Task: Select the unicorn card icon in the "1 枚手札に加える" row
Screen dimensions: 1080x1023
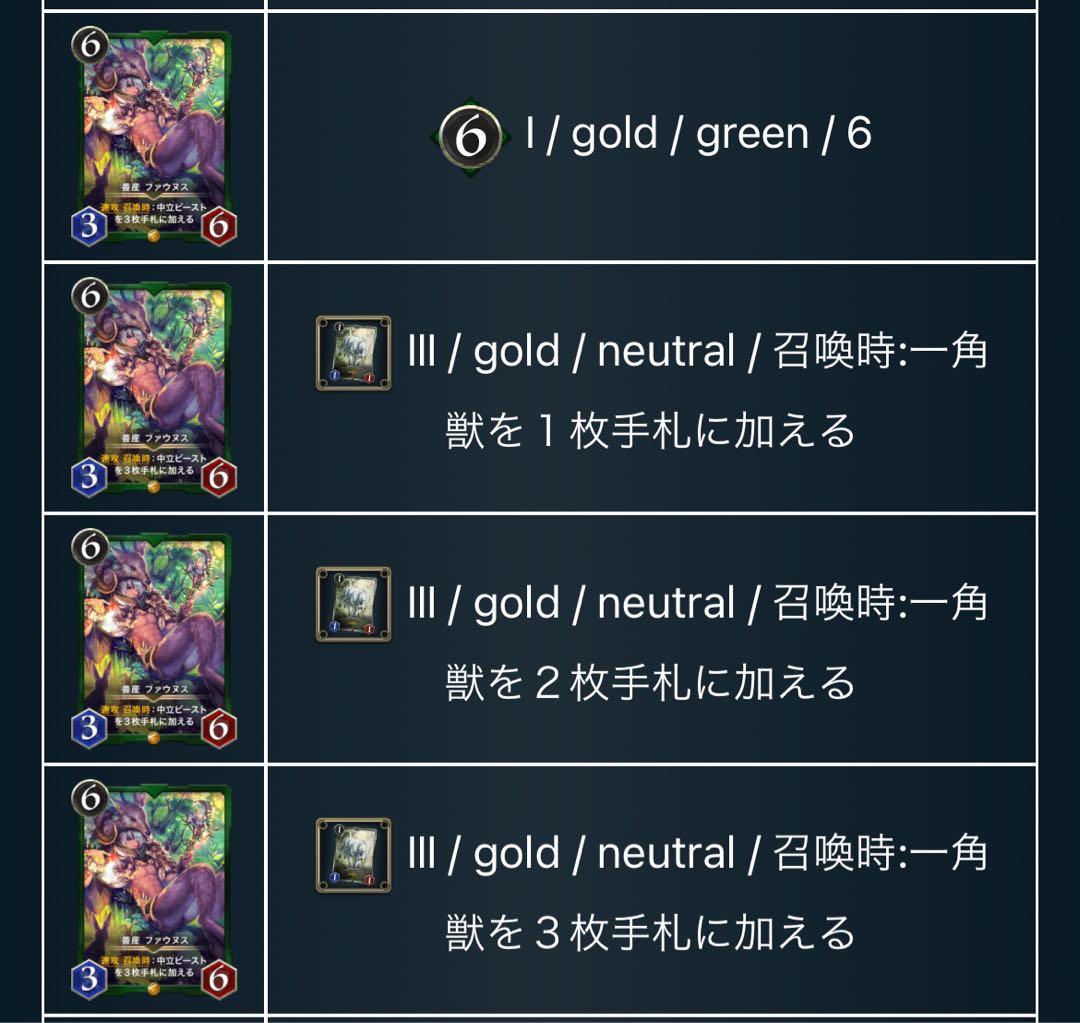Action: [353, 353]
